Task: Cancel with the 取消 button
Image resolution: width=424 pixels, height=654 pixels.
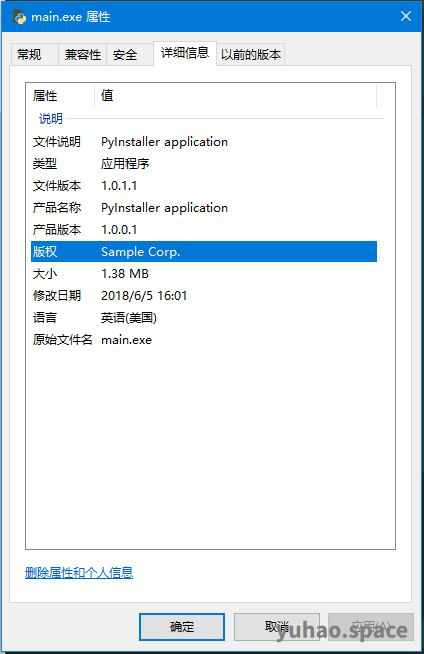Action: (x=277, y=626)
